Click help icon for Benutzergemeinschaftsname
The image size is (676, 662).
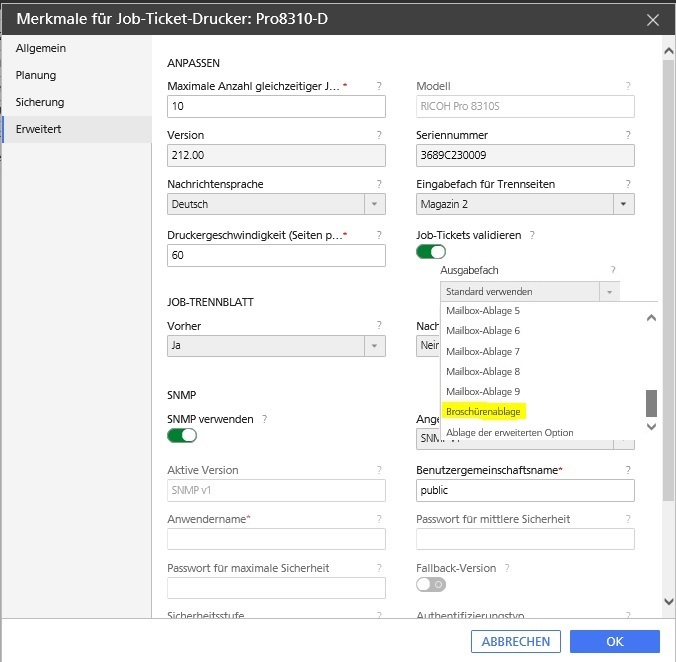[x=628, y=470]
